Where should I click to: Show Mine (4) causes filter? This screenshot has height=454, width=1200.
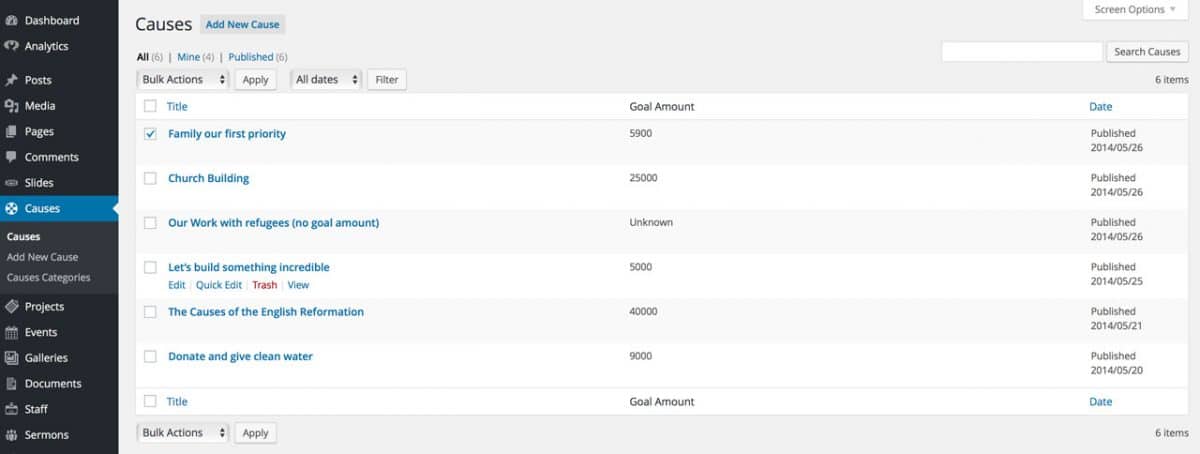point(195,57)
